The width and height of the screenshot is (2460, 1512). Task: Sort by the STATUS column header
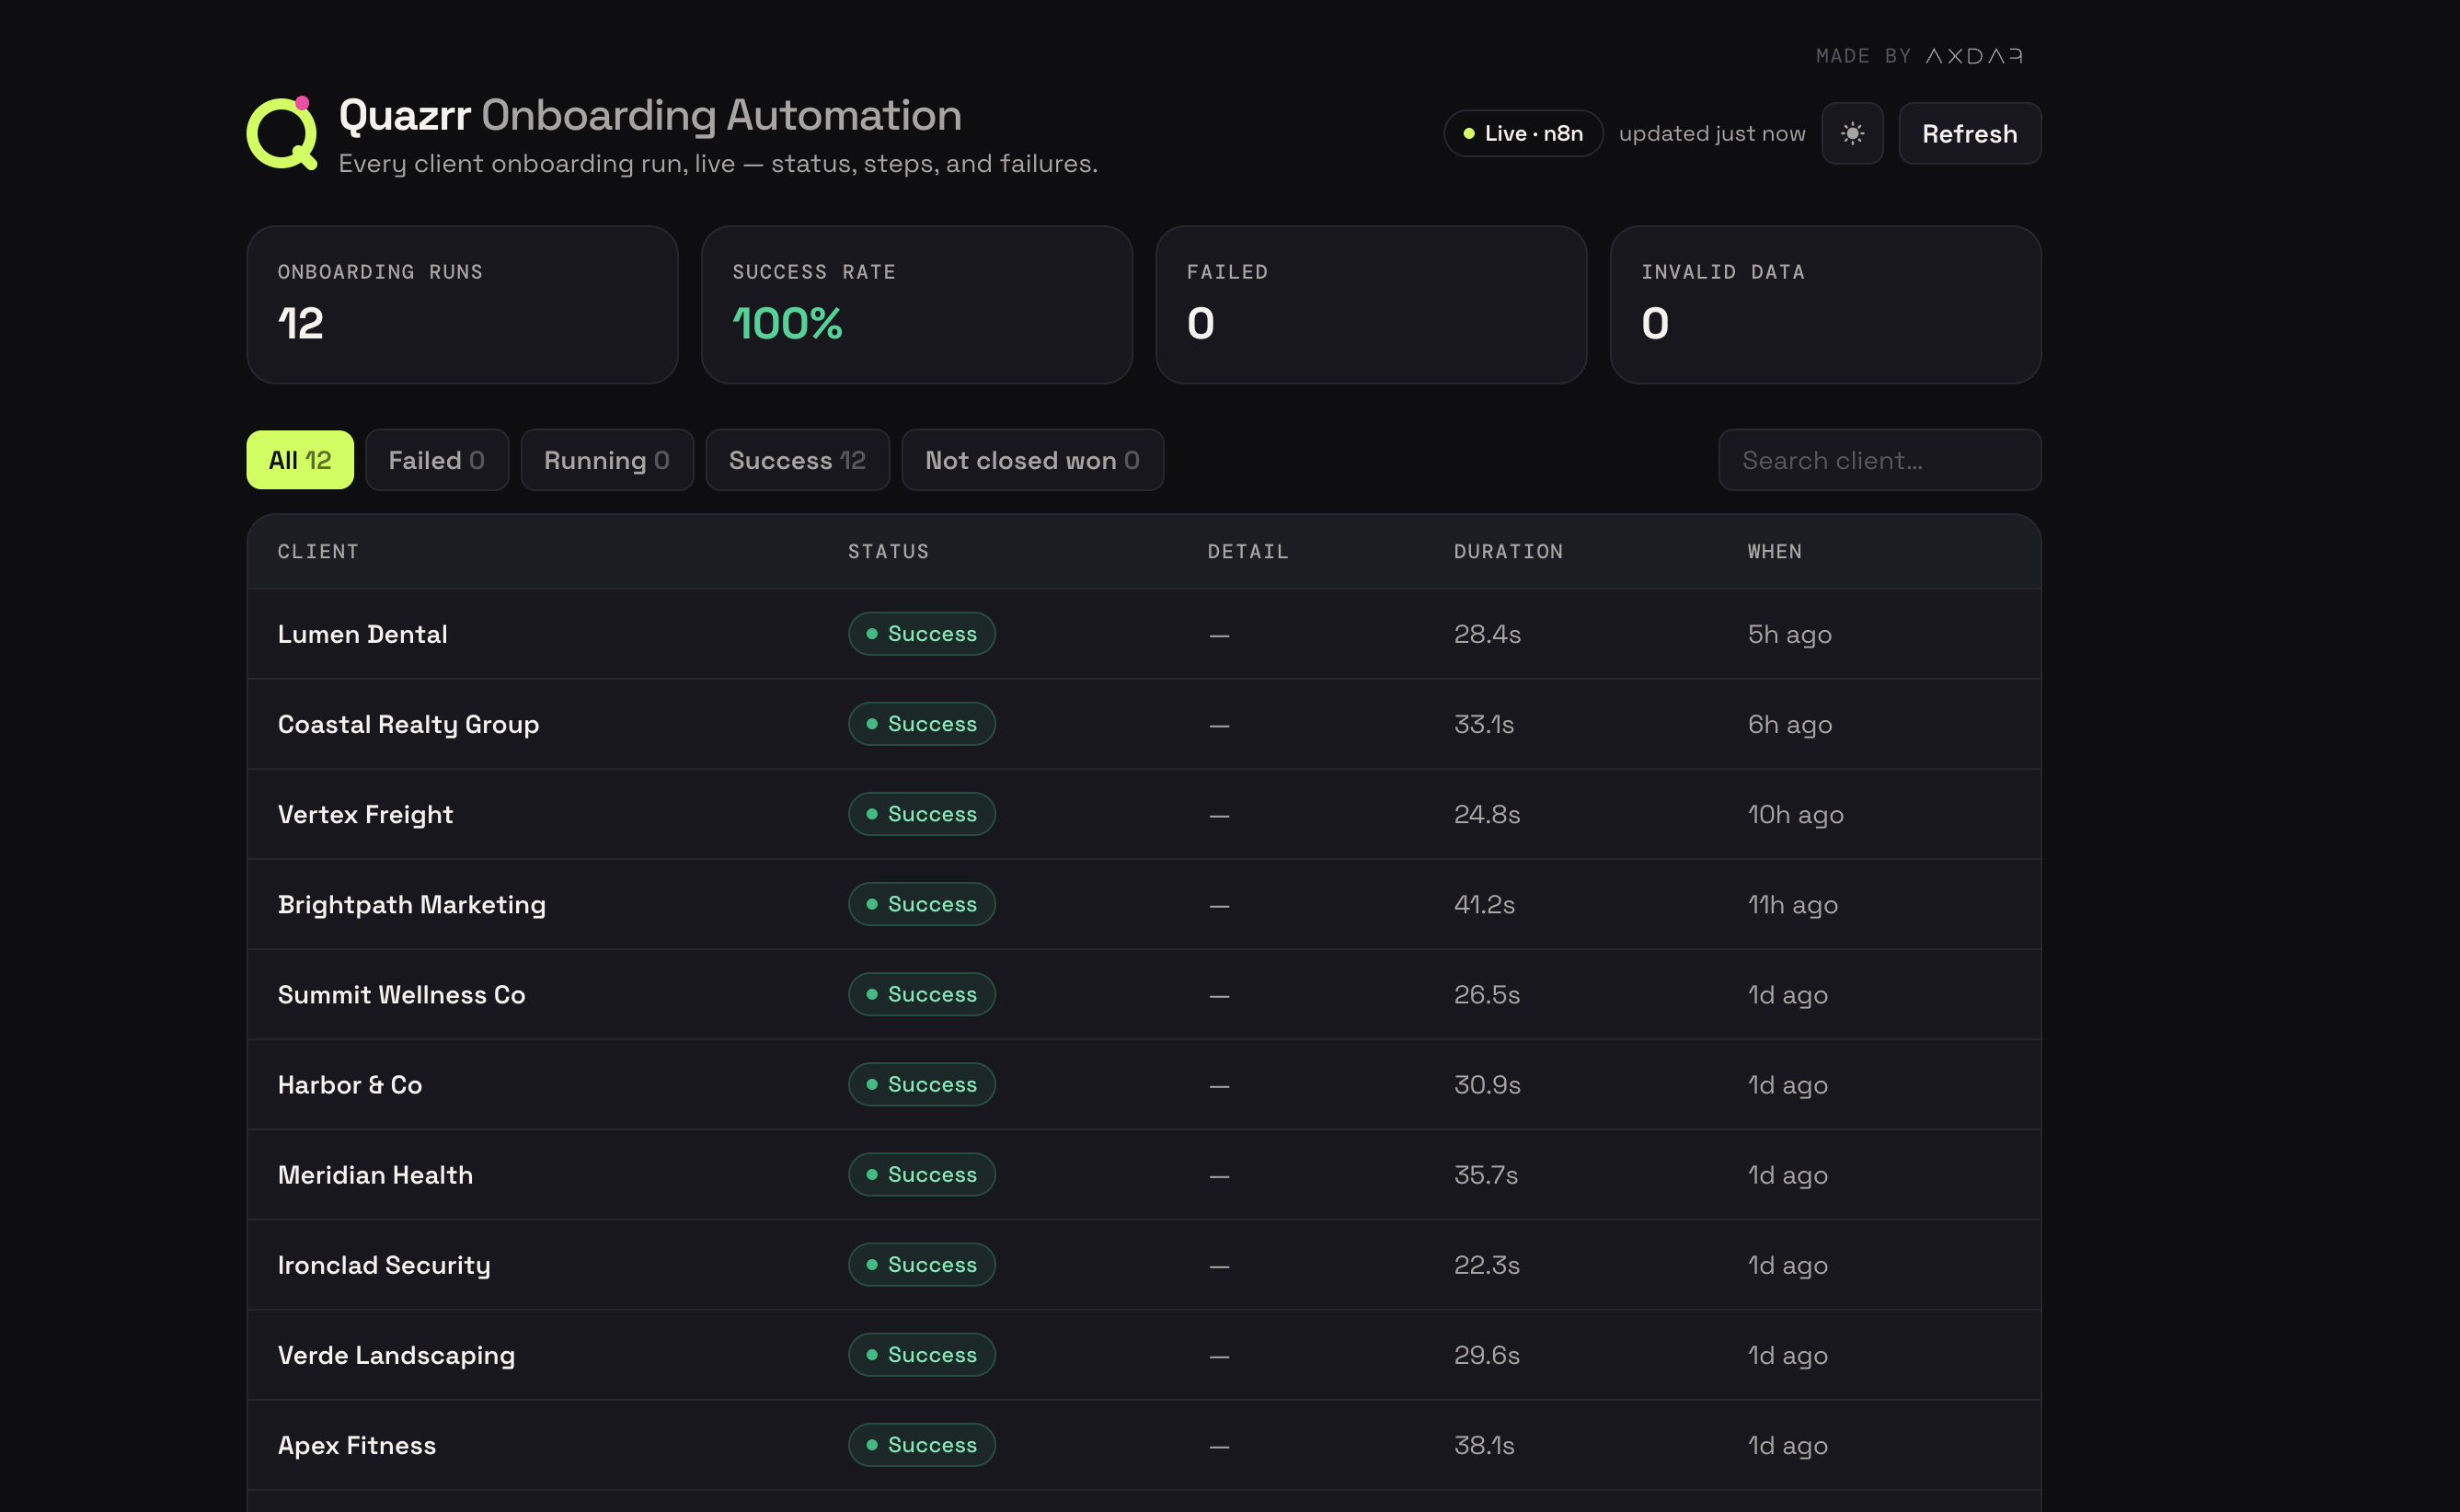pos(888,551)
